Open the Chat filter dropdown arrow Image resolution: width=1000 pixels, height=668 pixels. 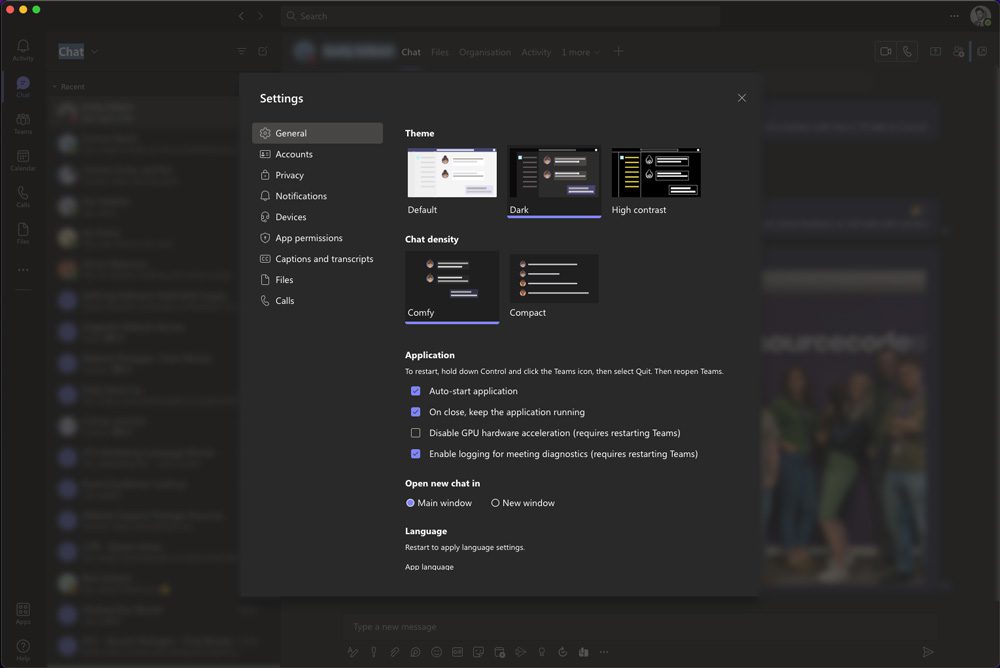pyautogui.click(x=94, y=51)
